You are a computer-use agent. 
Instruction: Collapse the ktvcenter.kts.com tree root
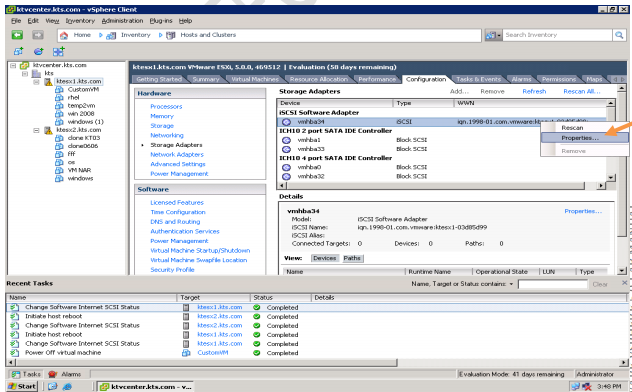tap(13, 65)
